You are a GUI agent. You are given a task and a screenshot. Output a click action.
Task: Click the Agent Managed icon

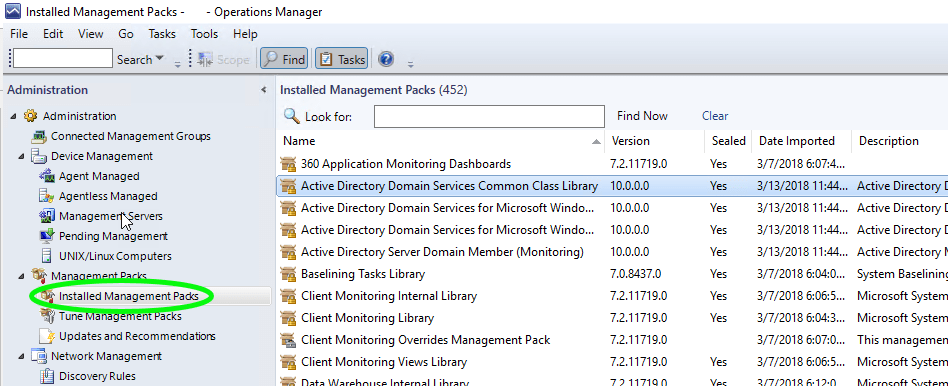(x=47, y=176)
